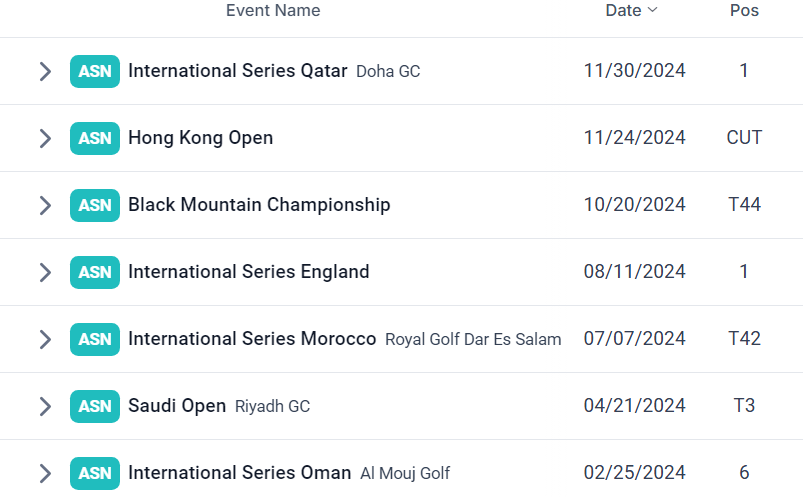Click the ASN badge beside International Series Morocco

95,339
